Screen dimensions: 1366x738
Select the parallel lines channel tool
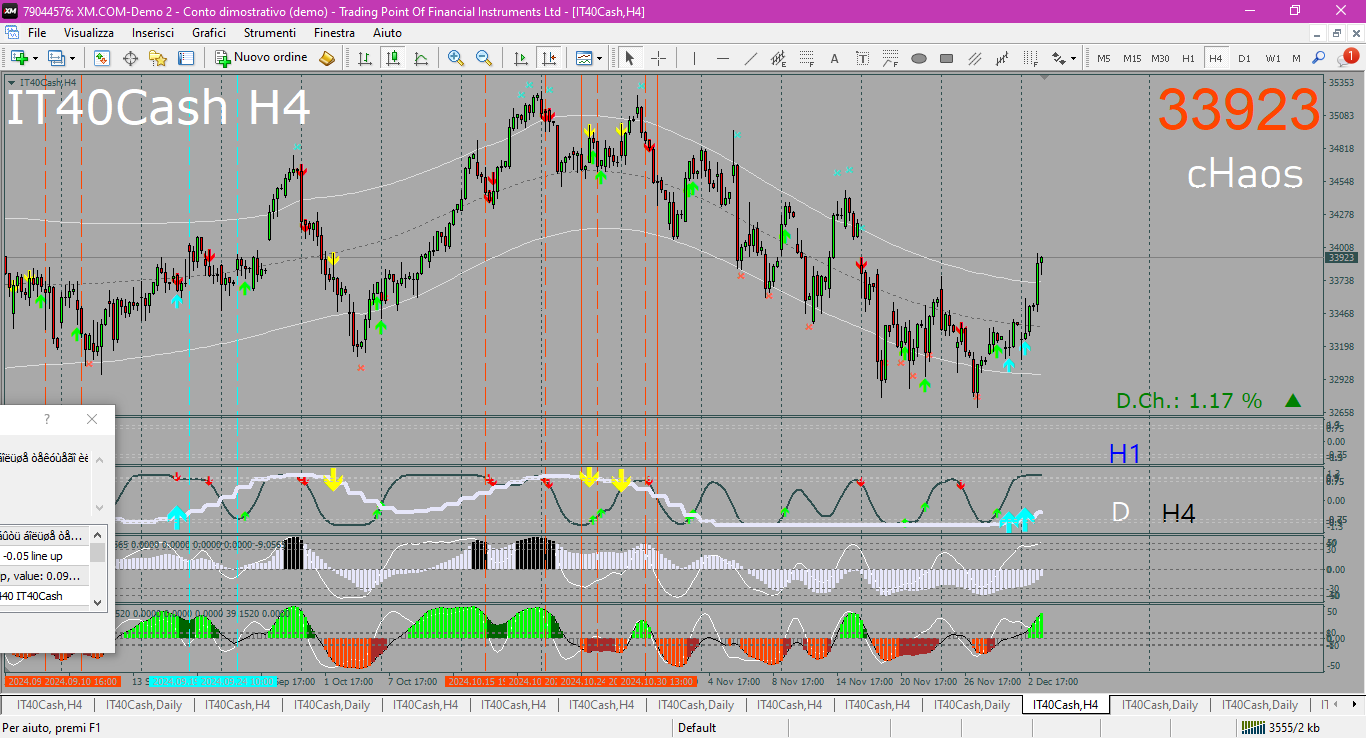coord(975,58)
